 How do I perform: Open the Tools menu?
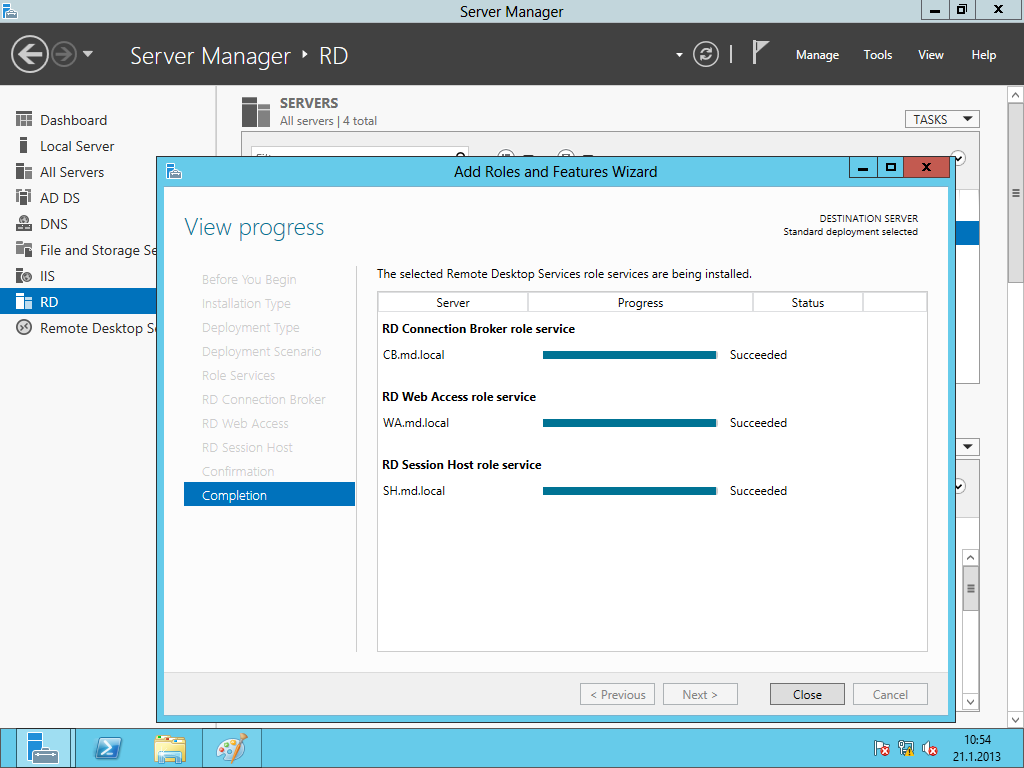point(877,55)
